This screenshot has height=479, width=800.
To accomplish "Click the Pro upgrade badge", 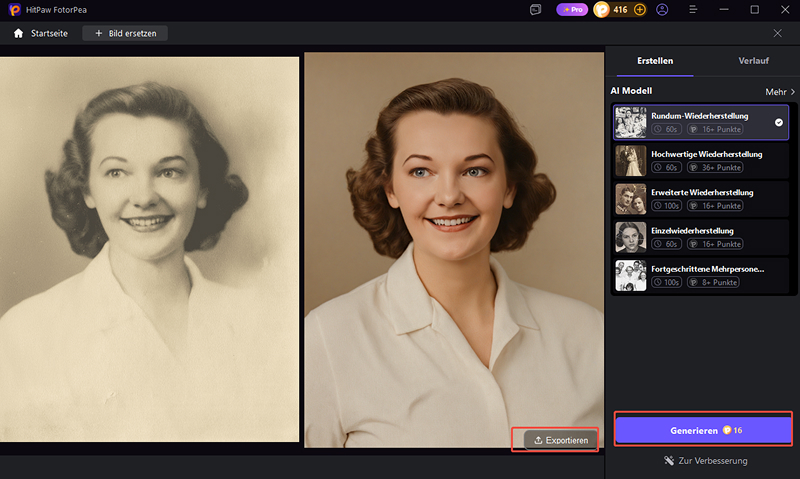I will tap(572, 10).
